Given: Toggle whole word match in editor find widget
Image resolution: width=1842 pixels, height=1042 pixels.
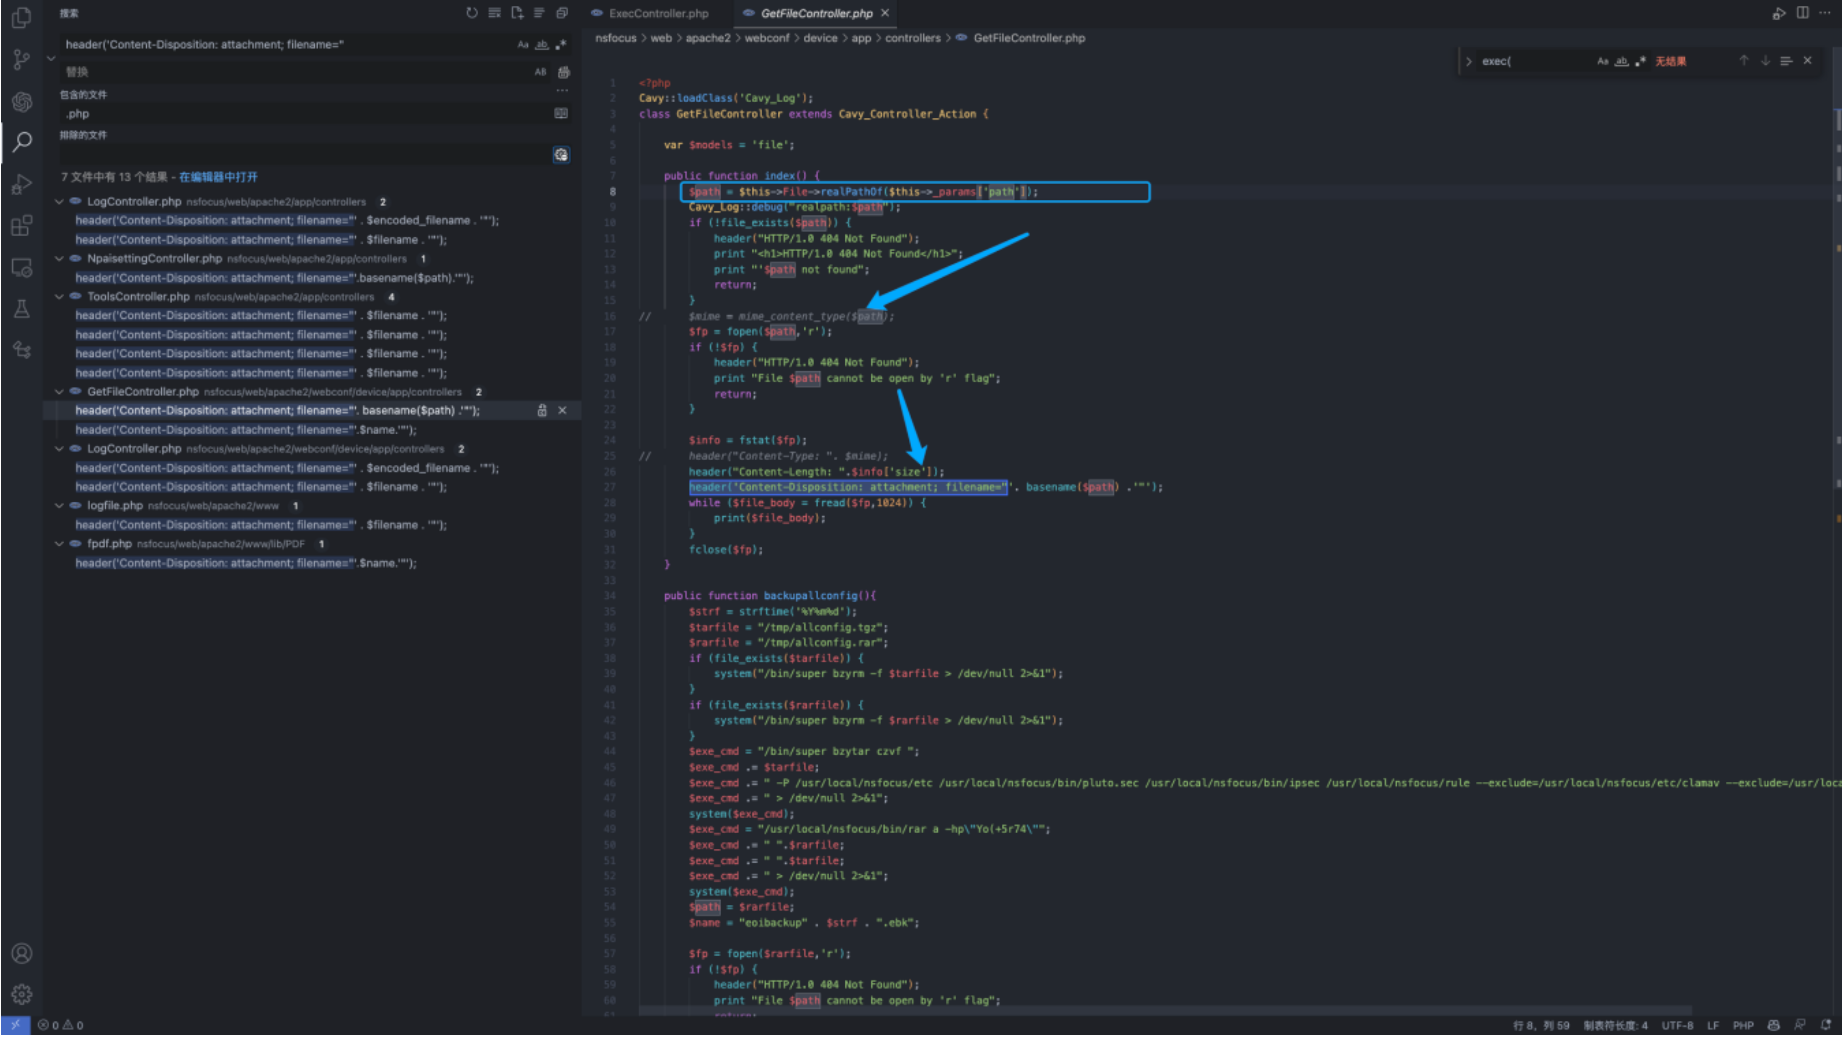Looking at the screenshot, I should (1621, 61).
